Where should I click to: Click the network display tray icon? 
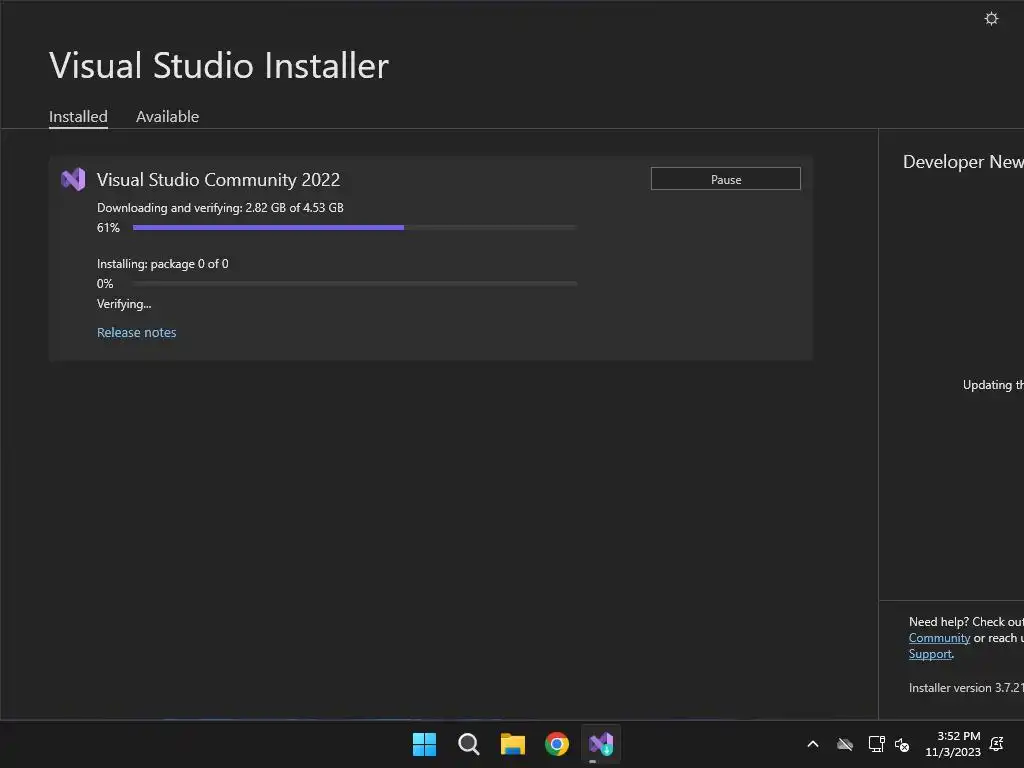pos(876,744)
